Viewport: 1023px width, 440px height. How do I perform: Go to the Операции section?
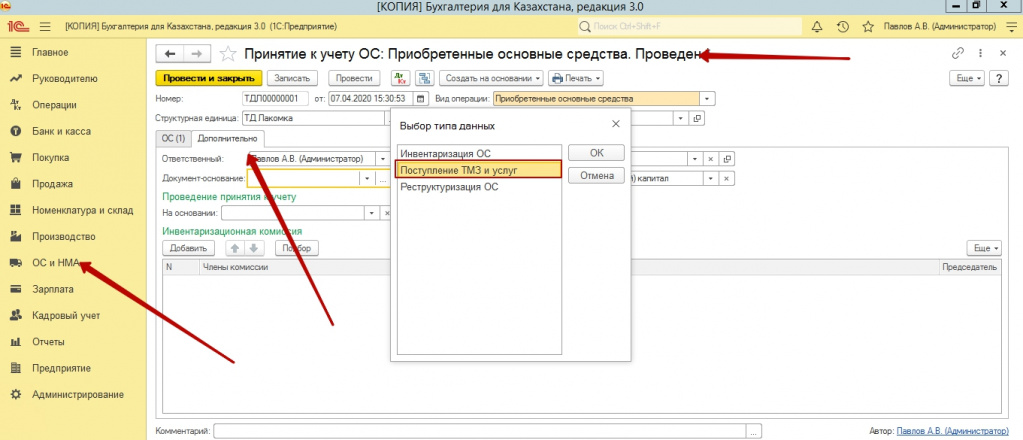(x=54, y=105)
